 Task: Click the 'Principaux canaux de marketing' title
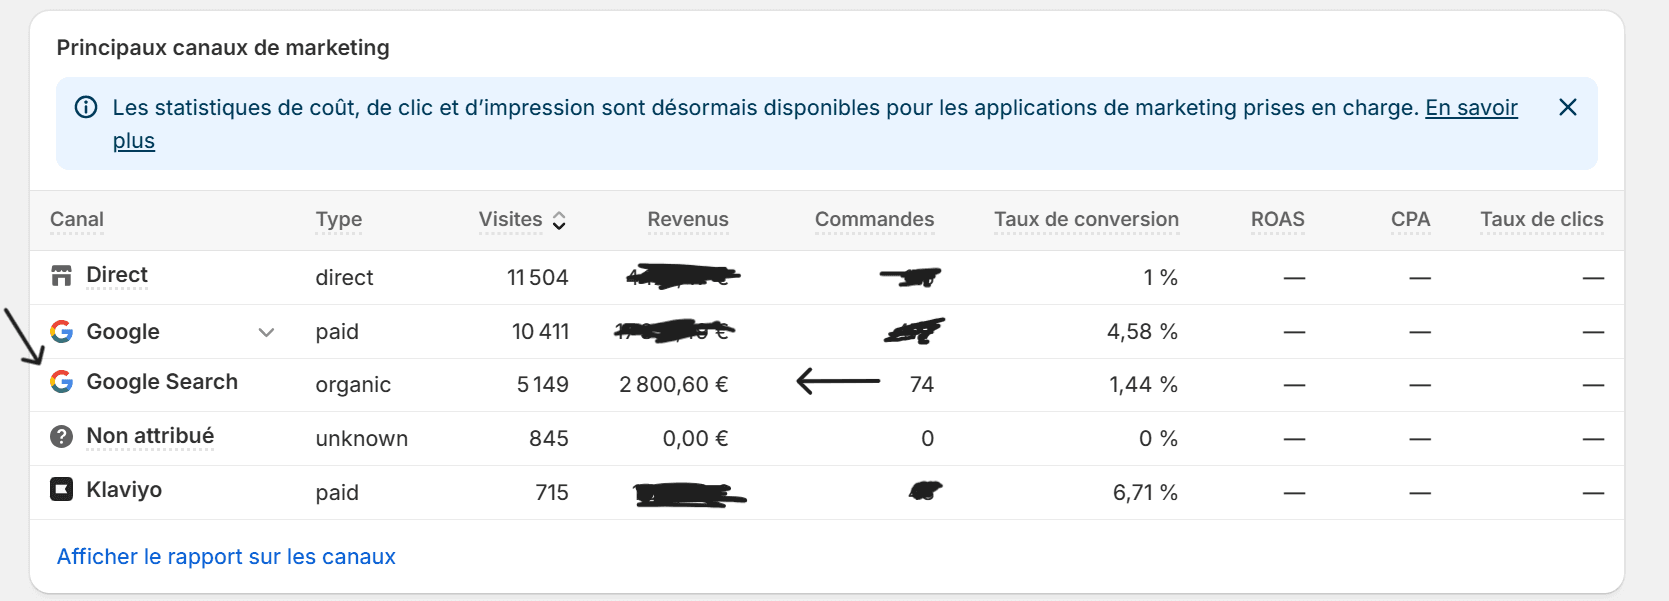223,47
